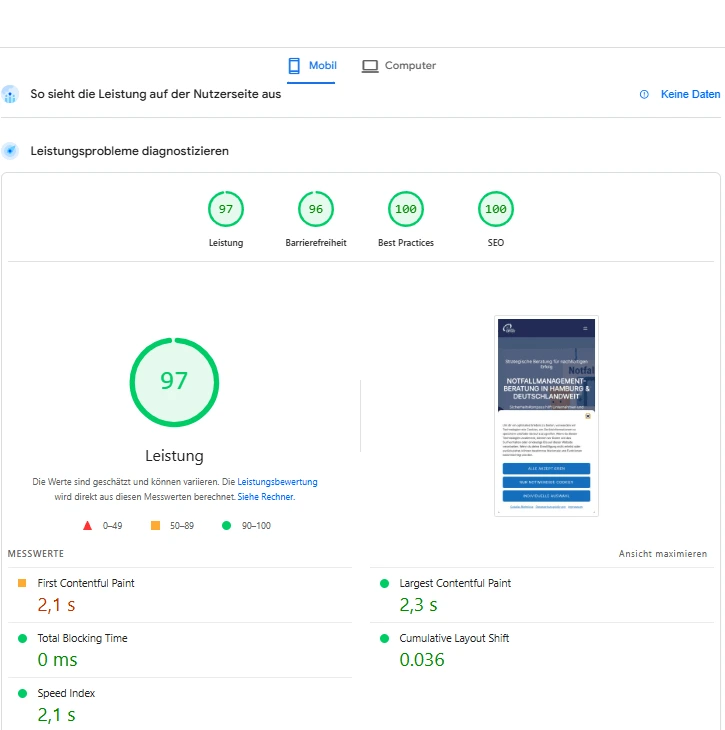The image size is (725, 730).
Task: Switch to the Computer tab
Action: click(x=399, y=66)
